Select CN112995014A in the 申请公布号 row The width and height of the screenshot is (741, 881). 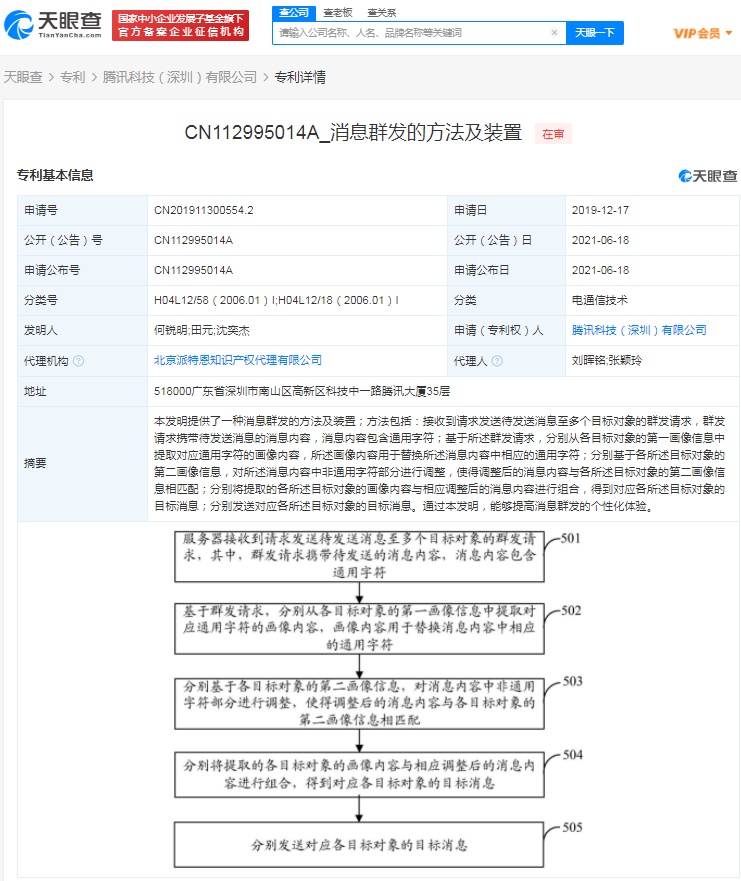(193, 270)
